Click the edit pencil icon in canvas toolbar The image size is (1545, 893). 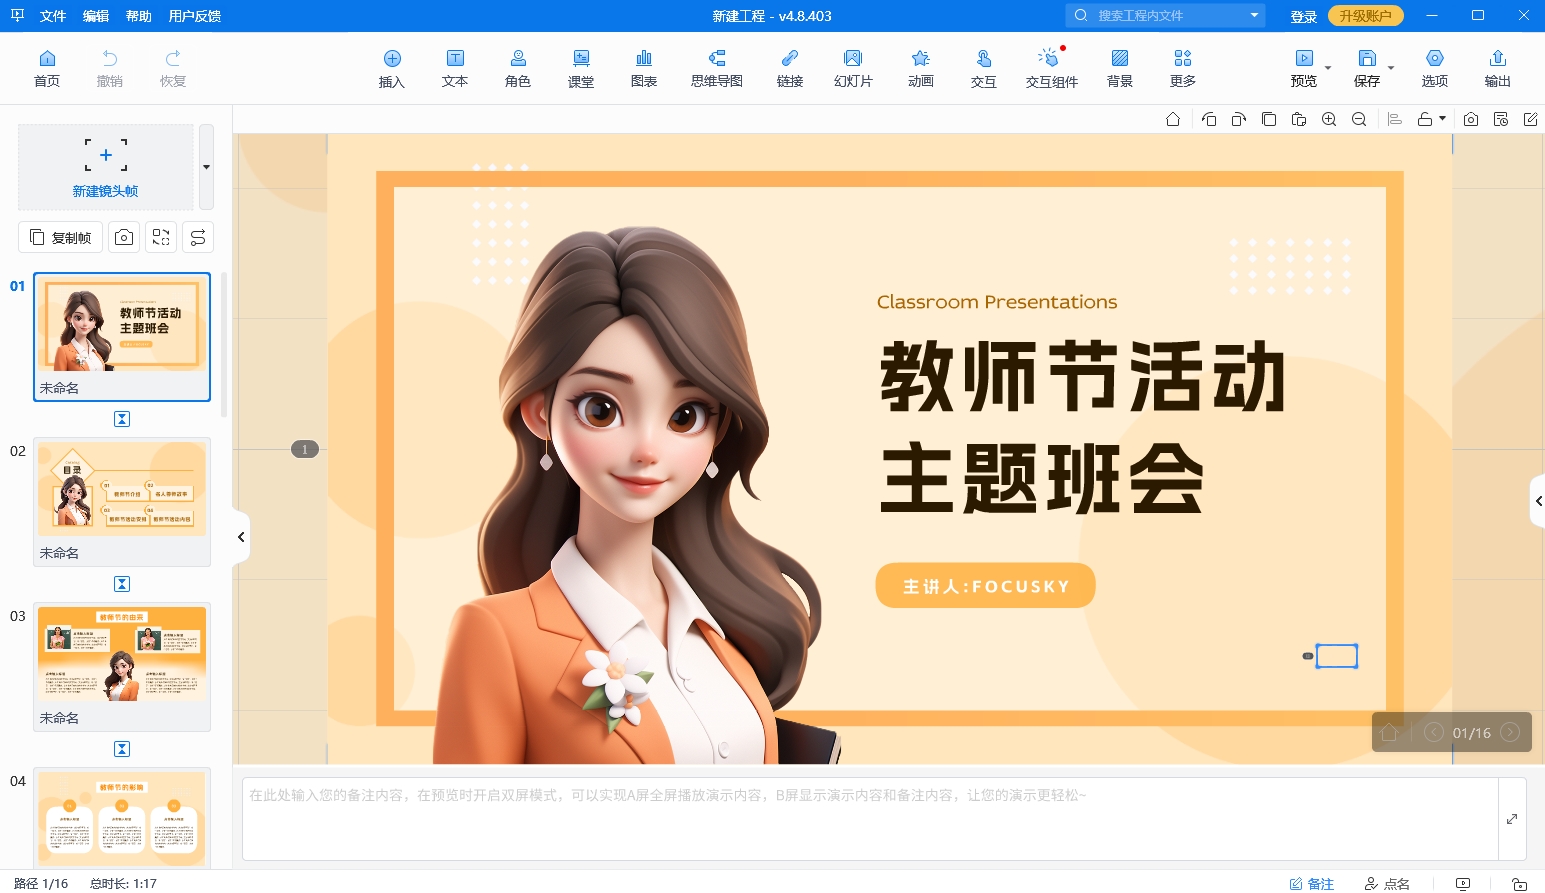point(1531,119)
